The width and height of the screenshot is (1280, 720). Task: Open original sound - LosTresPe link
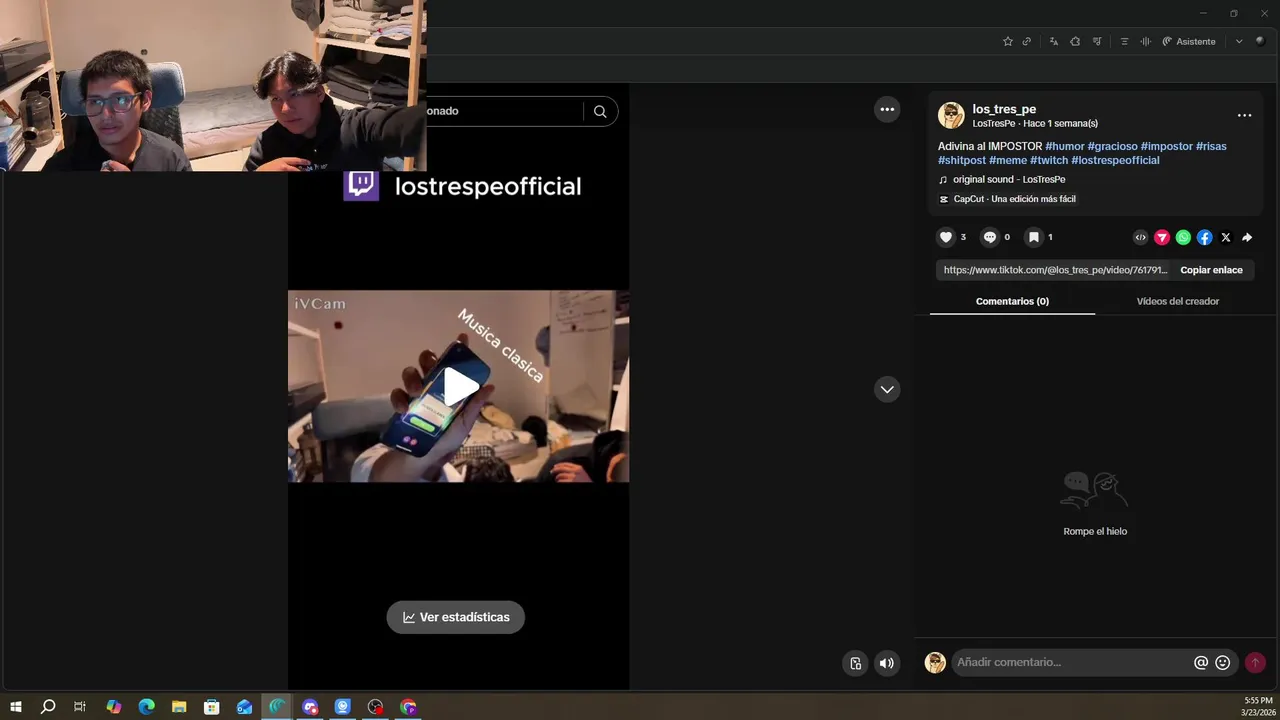(1008, 180)
